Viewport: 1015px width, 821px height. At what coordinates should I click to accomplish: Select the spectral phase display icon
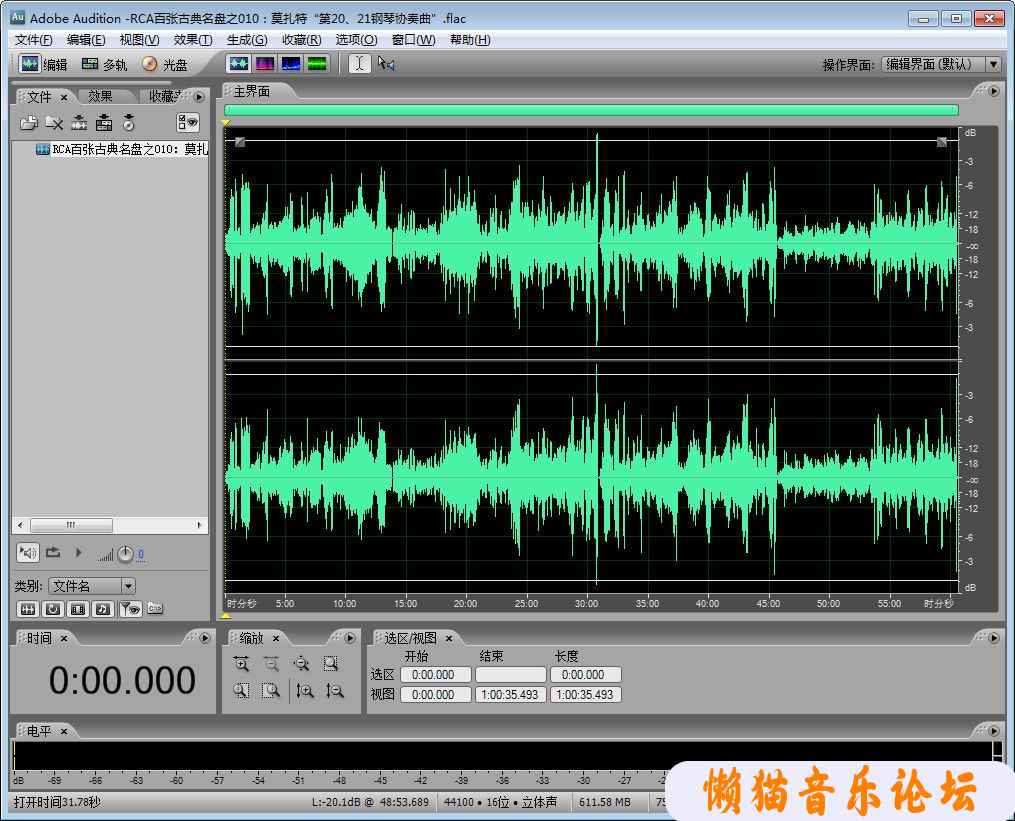tap(317, 63)
